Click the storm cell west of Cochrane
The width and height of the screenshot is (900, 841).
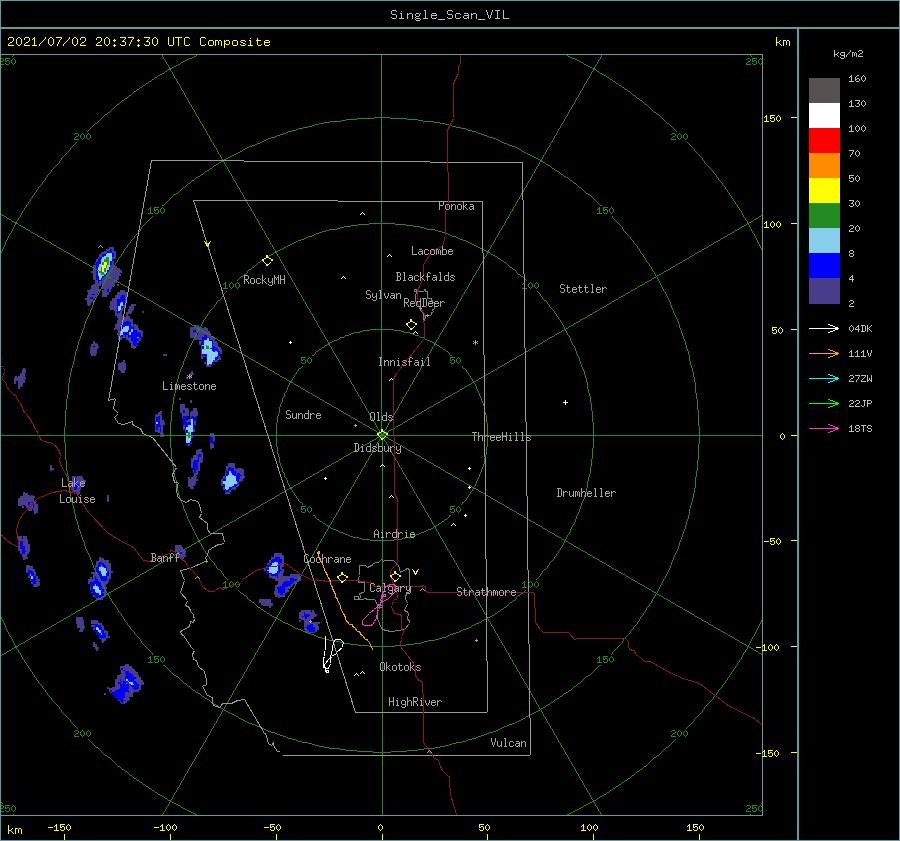(x=275, y=566)
